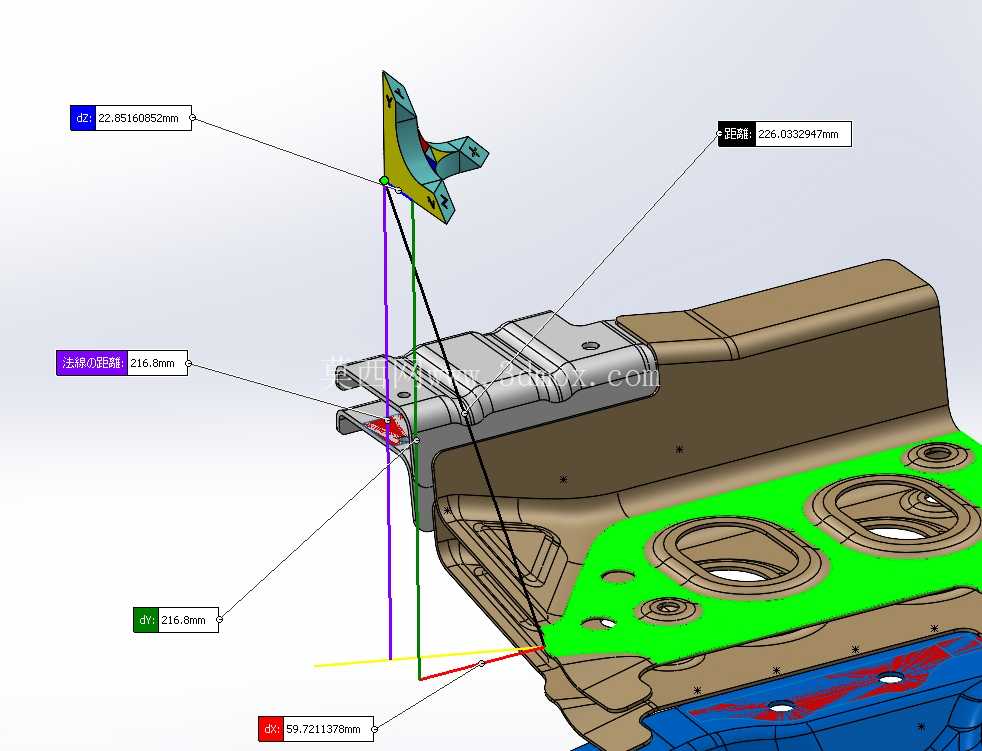The image size is (982, 751).
Task: Click the handle circle of the dX callout
Action: [375, 729]
